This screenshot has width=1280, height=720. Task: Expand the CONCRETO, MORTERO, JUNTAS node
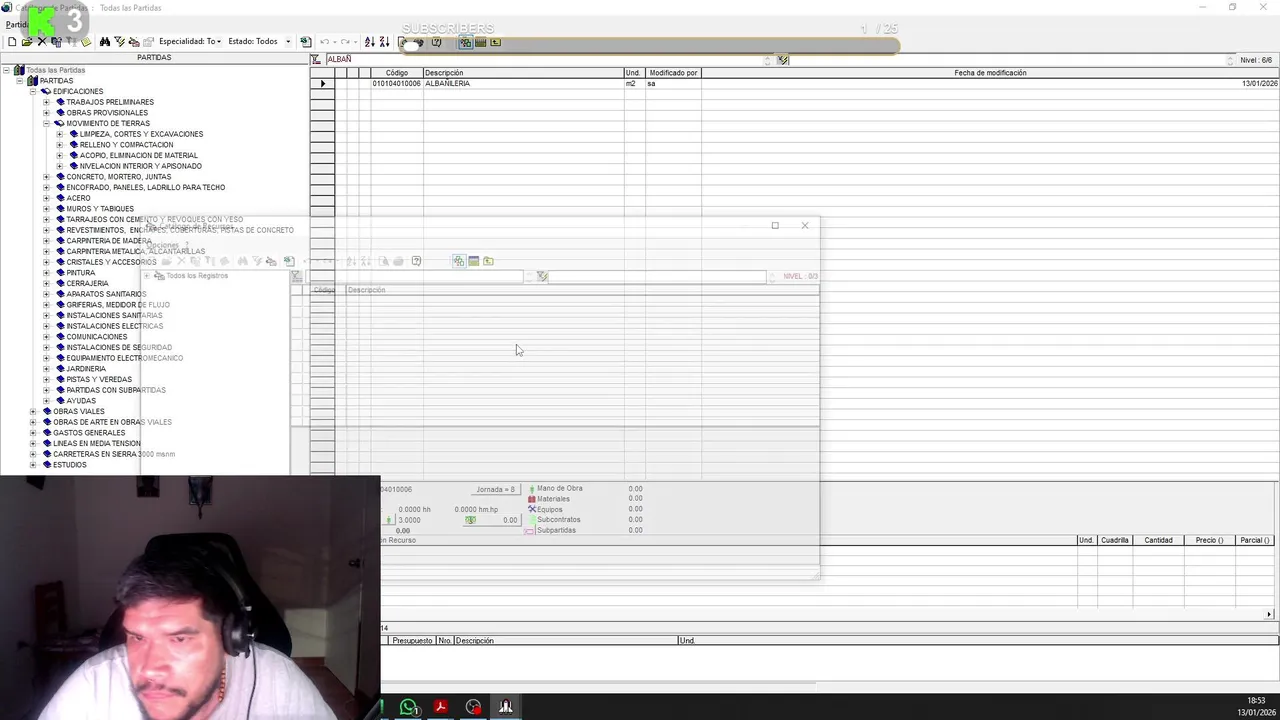pyautogui.click(x=46, y=177)
